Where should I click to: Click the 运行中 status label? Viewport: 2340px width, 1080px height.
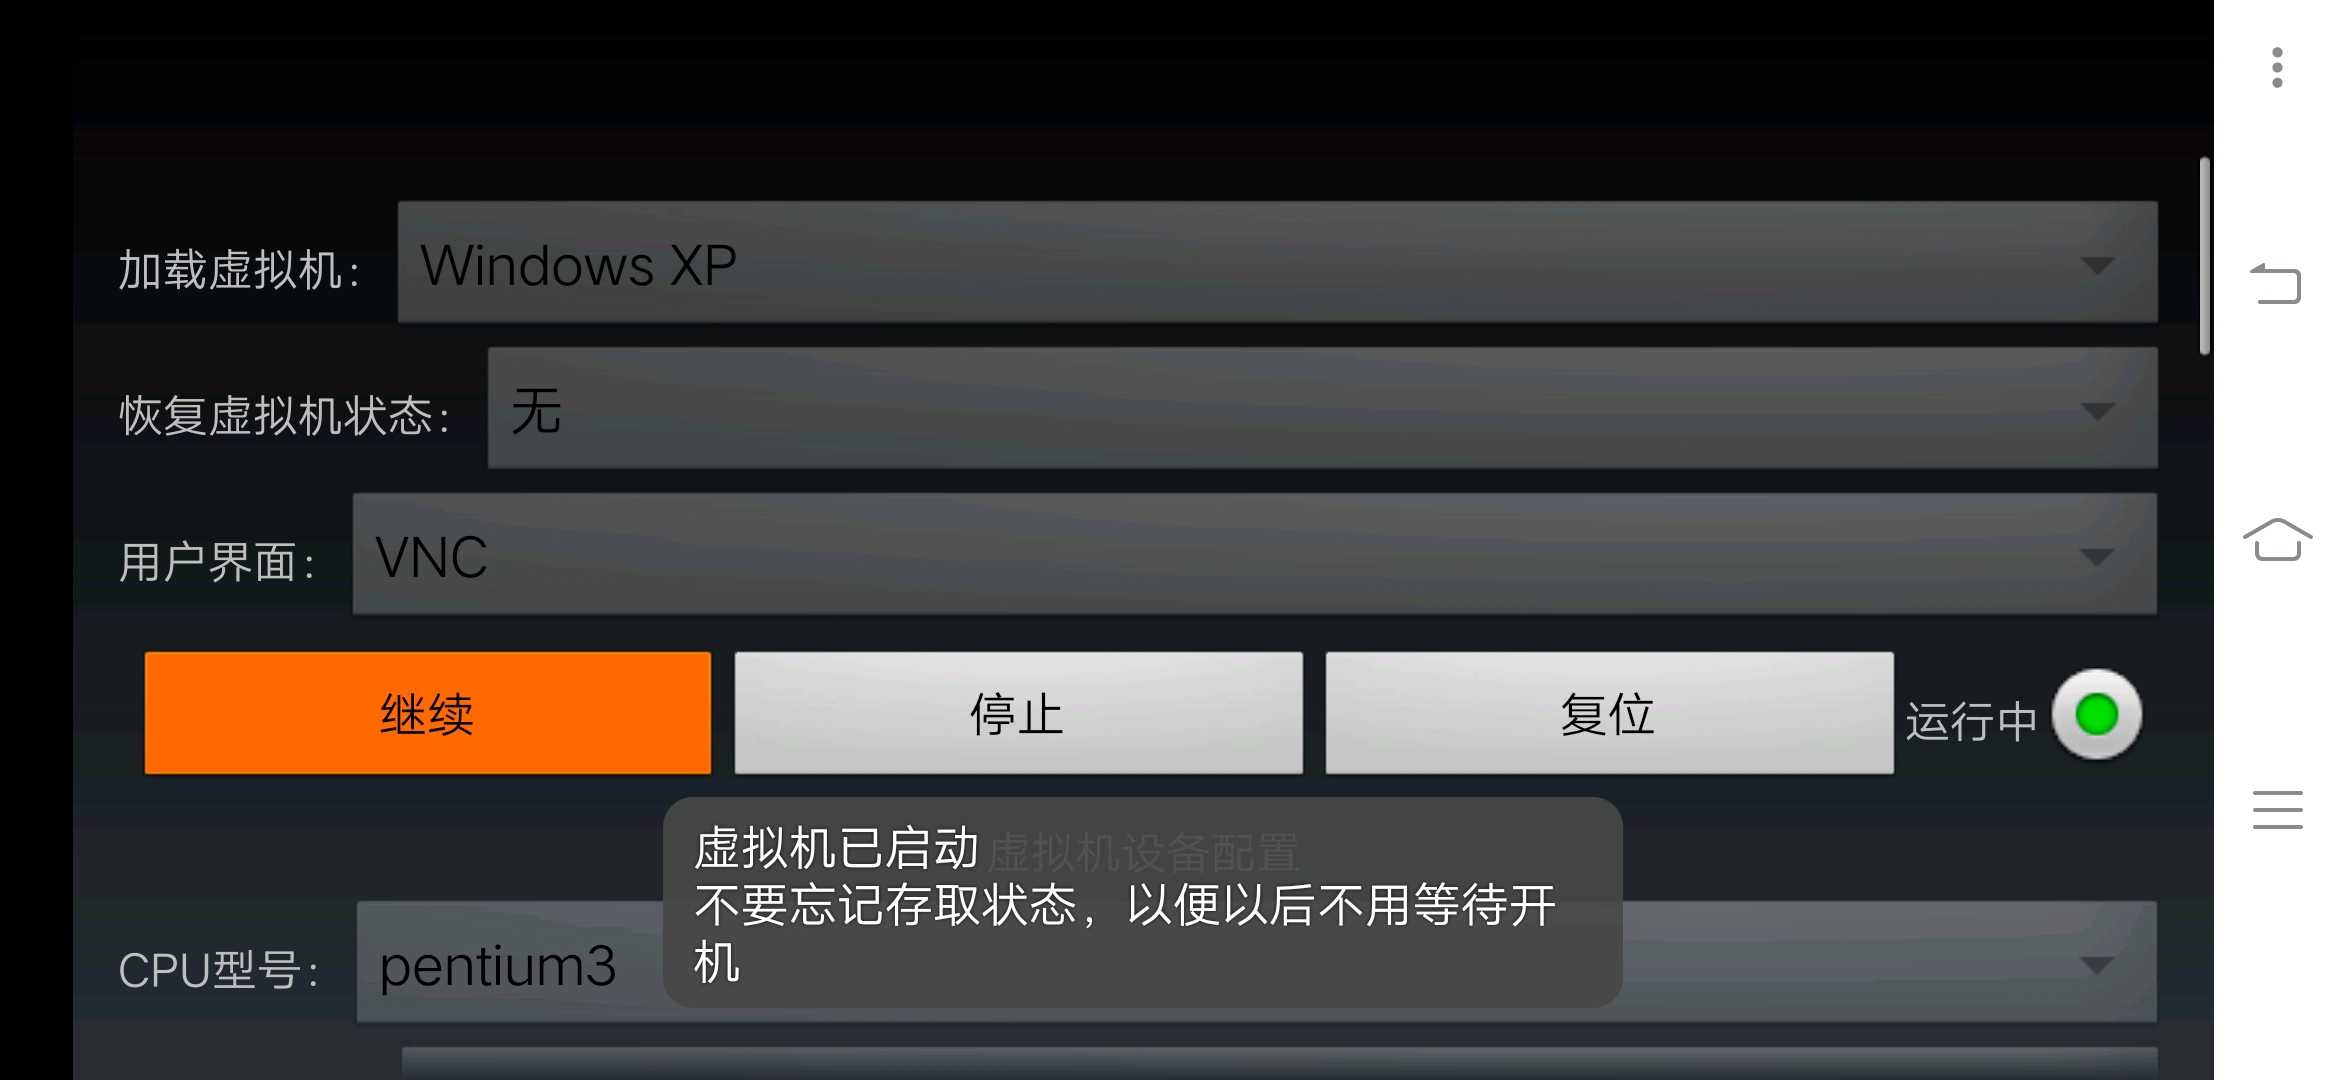coord(1970,720)
